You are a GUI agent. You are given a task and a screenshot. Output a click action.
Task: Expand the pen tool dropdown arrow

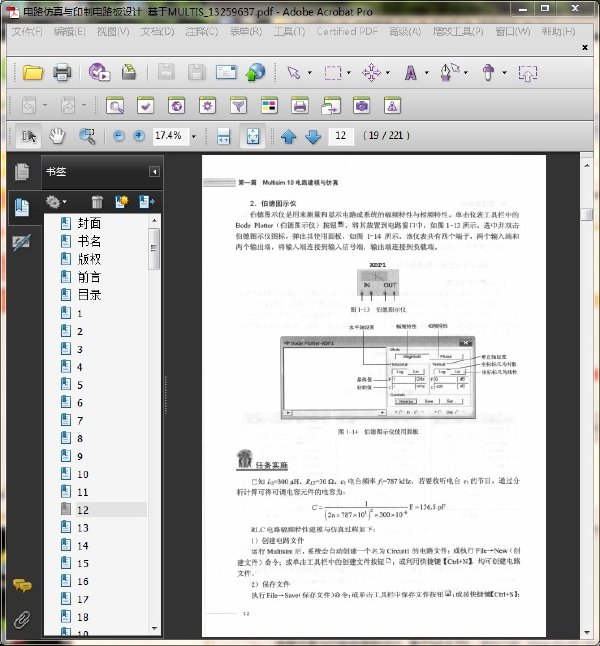tap(466, 73)
